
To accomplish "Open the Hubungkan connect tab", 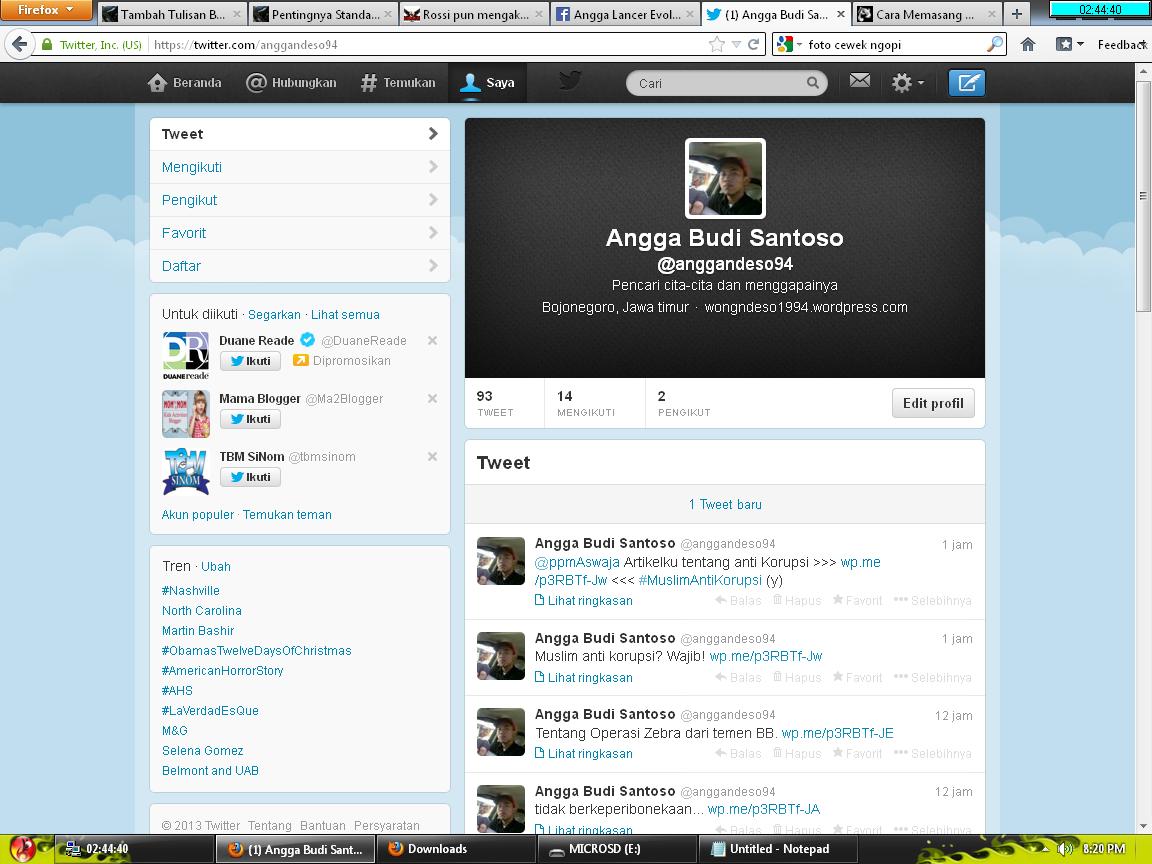I will [291, 83].
